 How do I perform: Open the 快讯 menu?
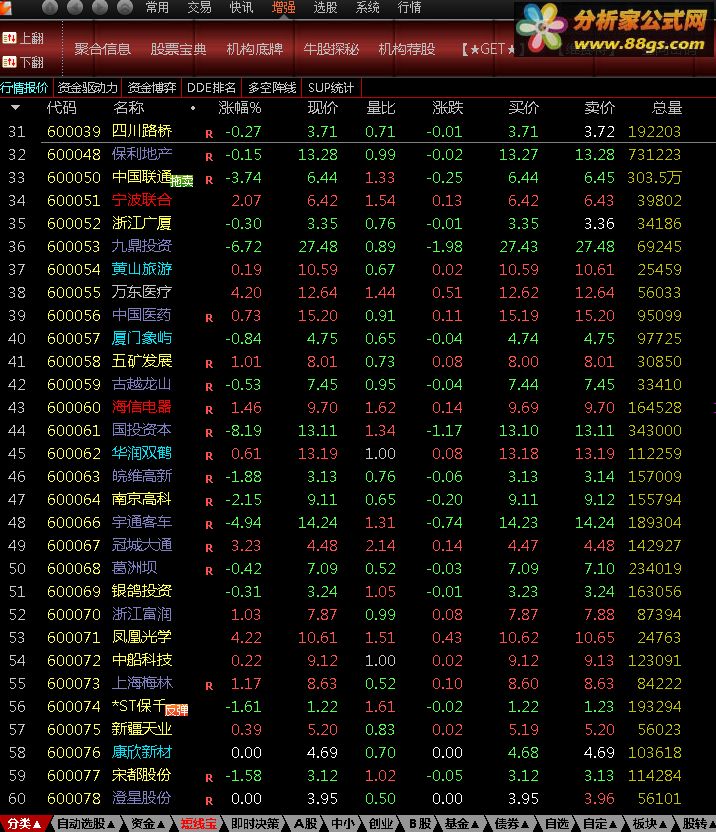[241, 7]
